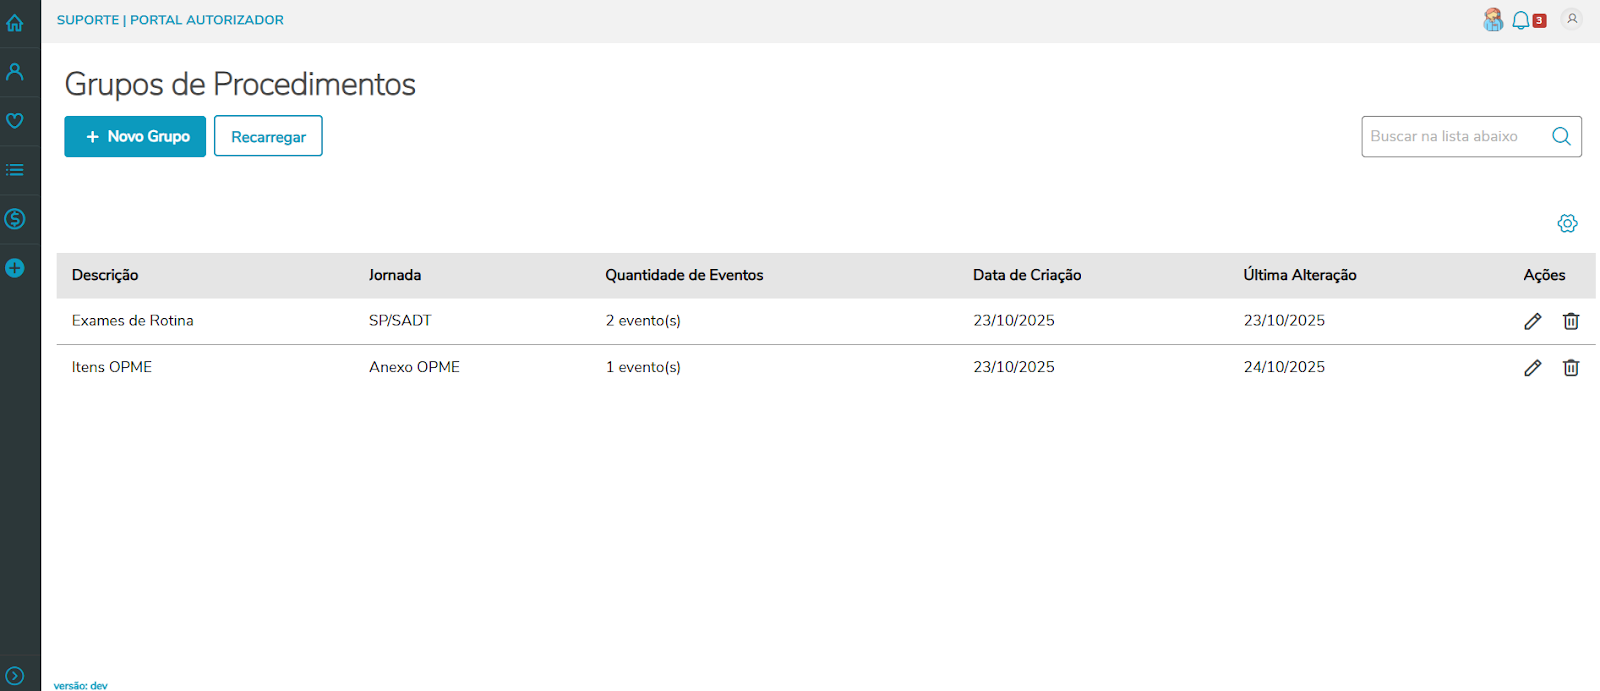The height and width of the screenshot is (691, 1600).
Task: Open the user profile sidebar icon
Action: [15, 72]
